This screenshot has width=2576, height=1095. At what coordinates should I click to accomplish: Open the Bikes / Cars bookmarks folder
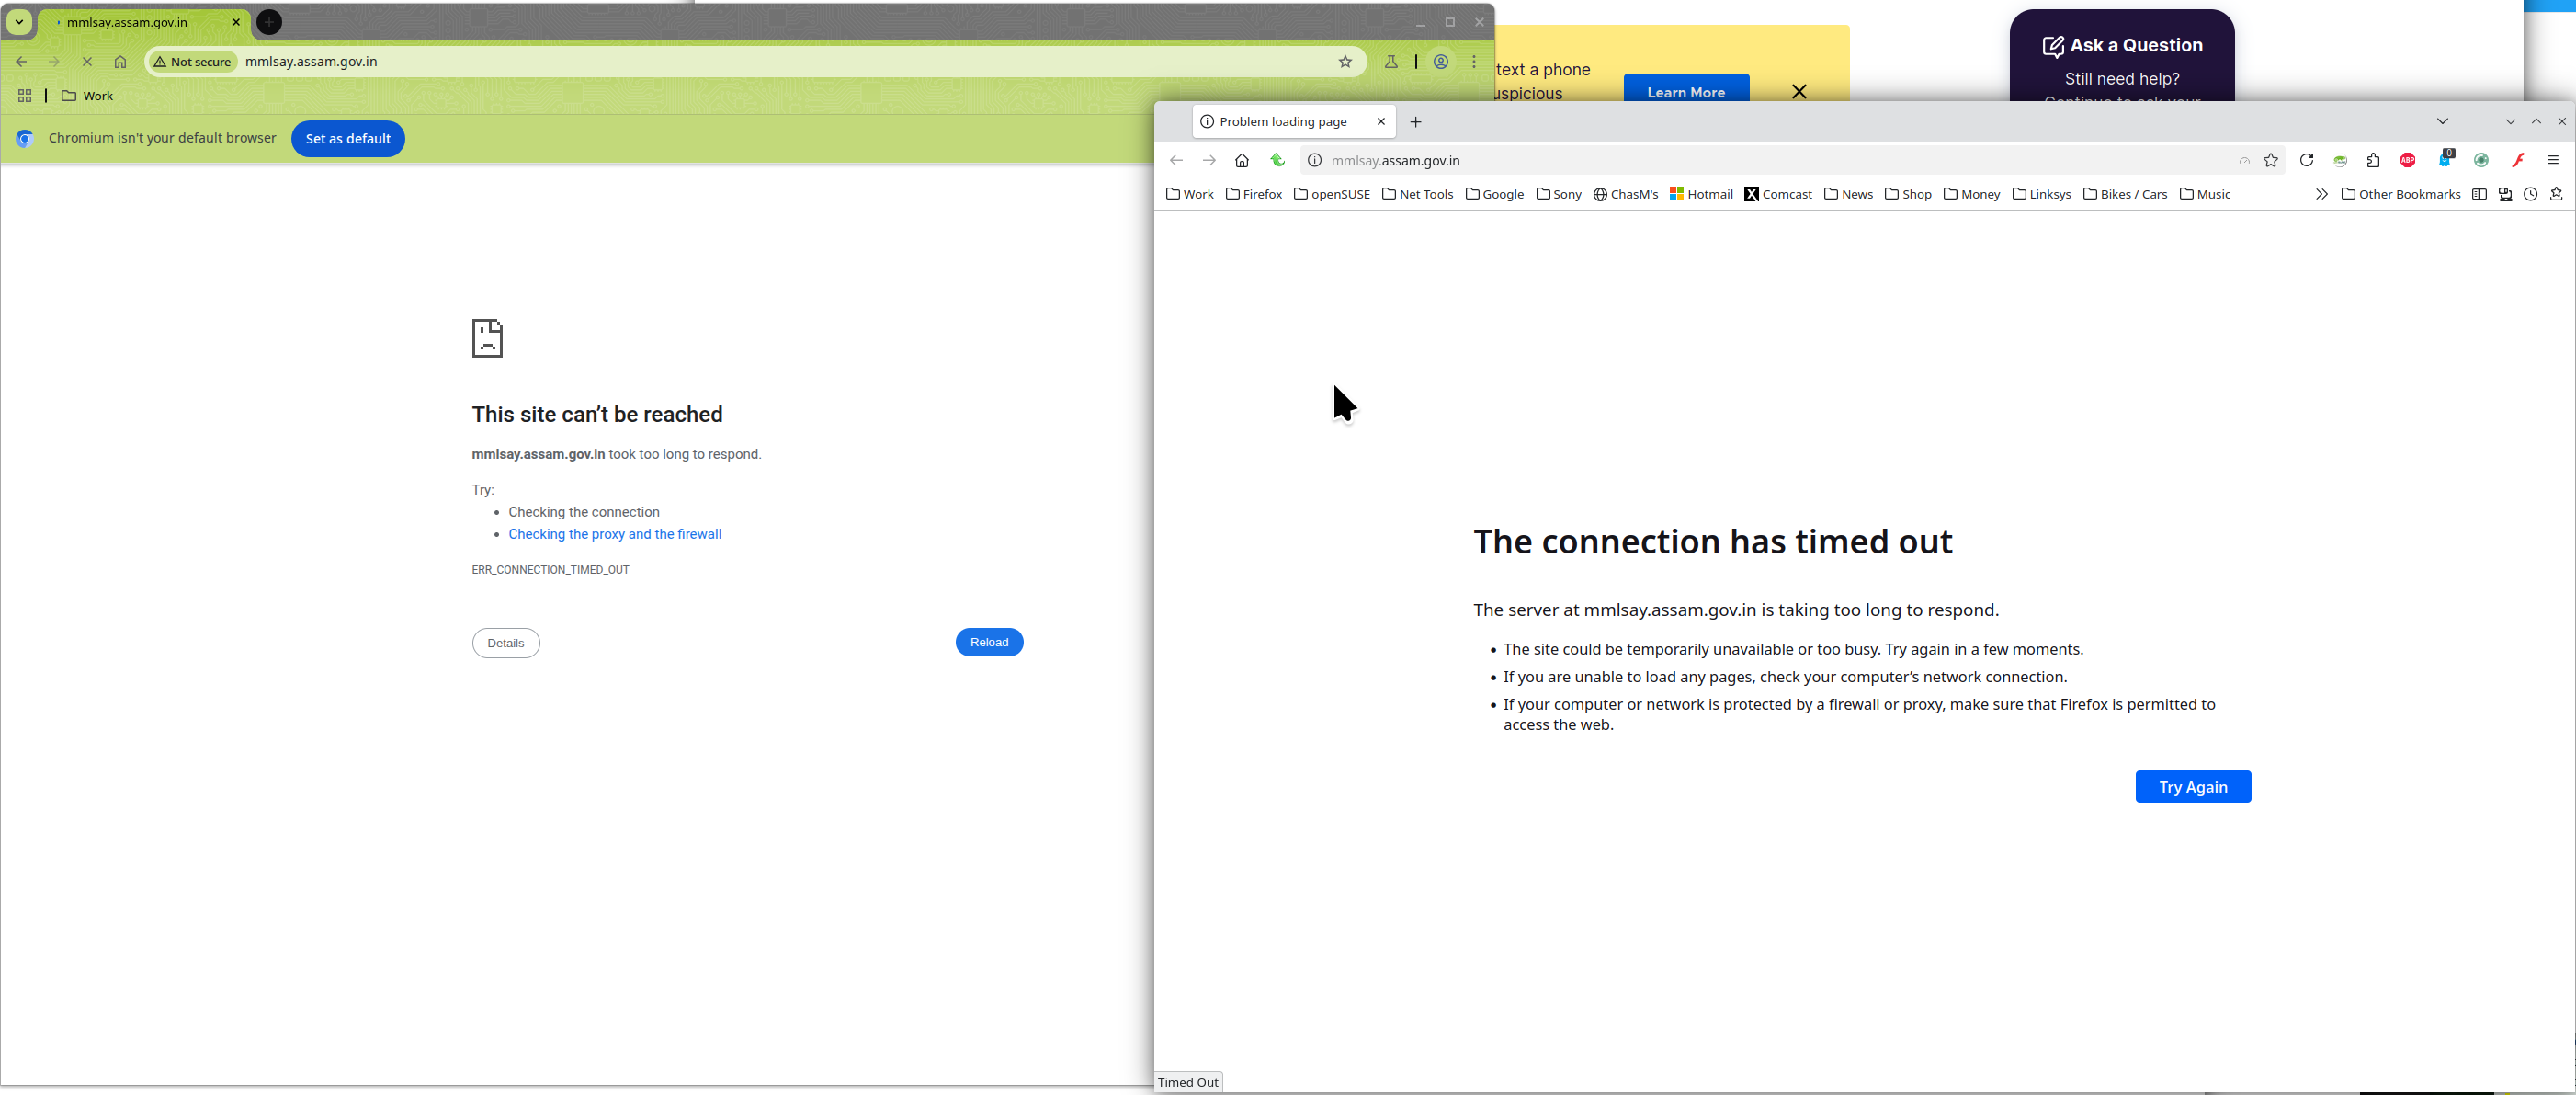(2125, 195)
